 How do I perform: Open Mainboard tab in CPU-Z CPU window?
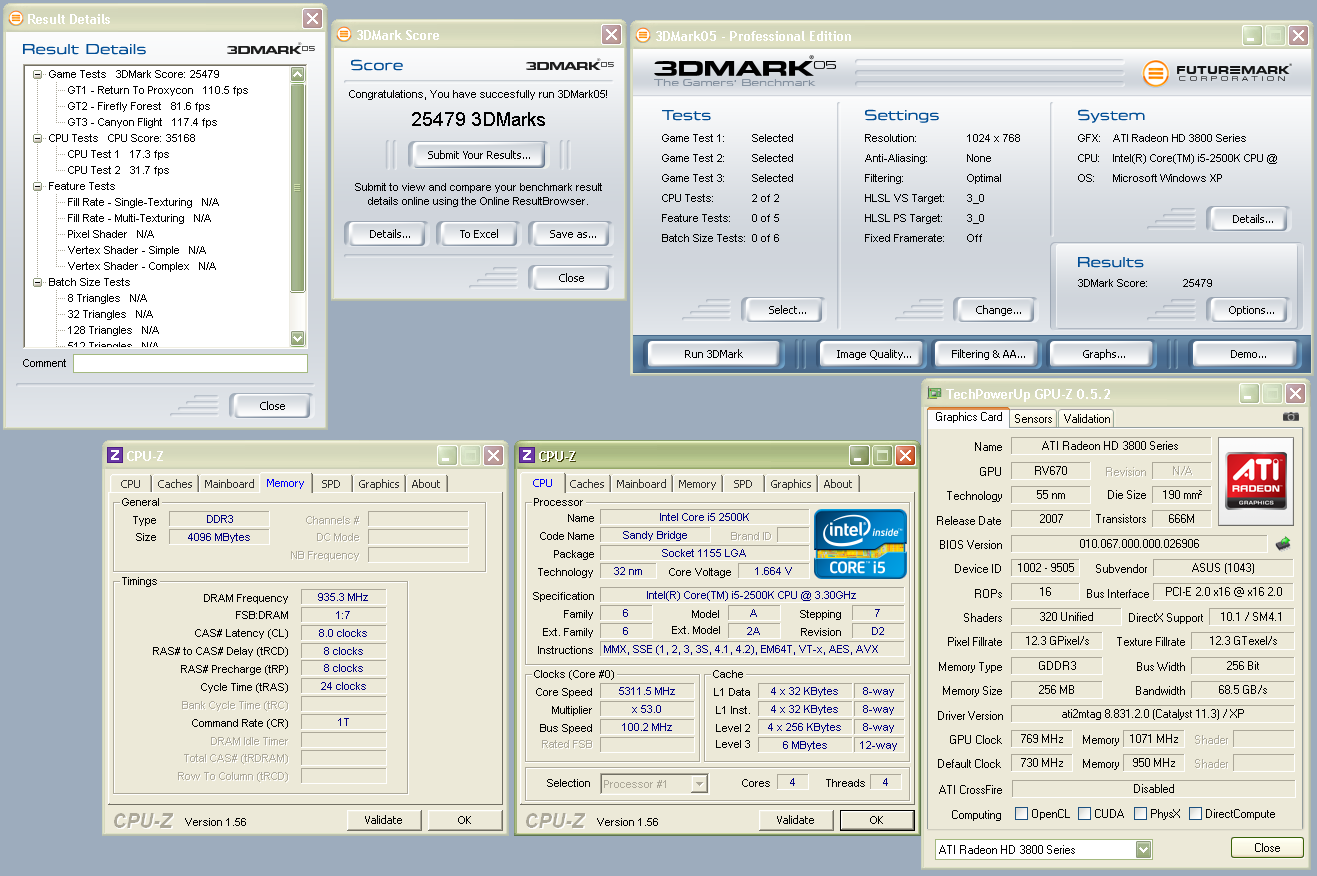[641, 484]
